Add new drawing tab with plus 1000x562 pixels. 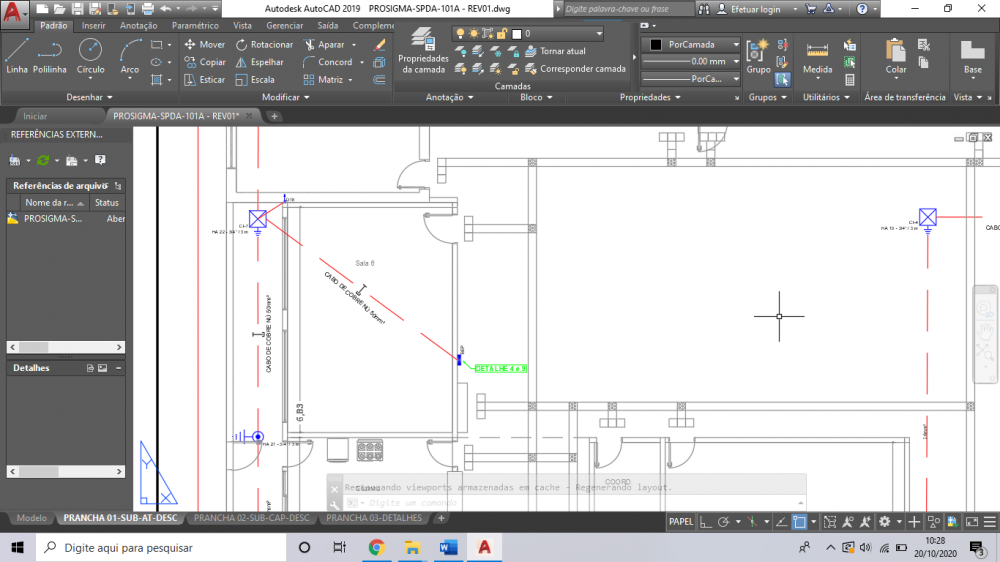point(274,116)
